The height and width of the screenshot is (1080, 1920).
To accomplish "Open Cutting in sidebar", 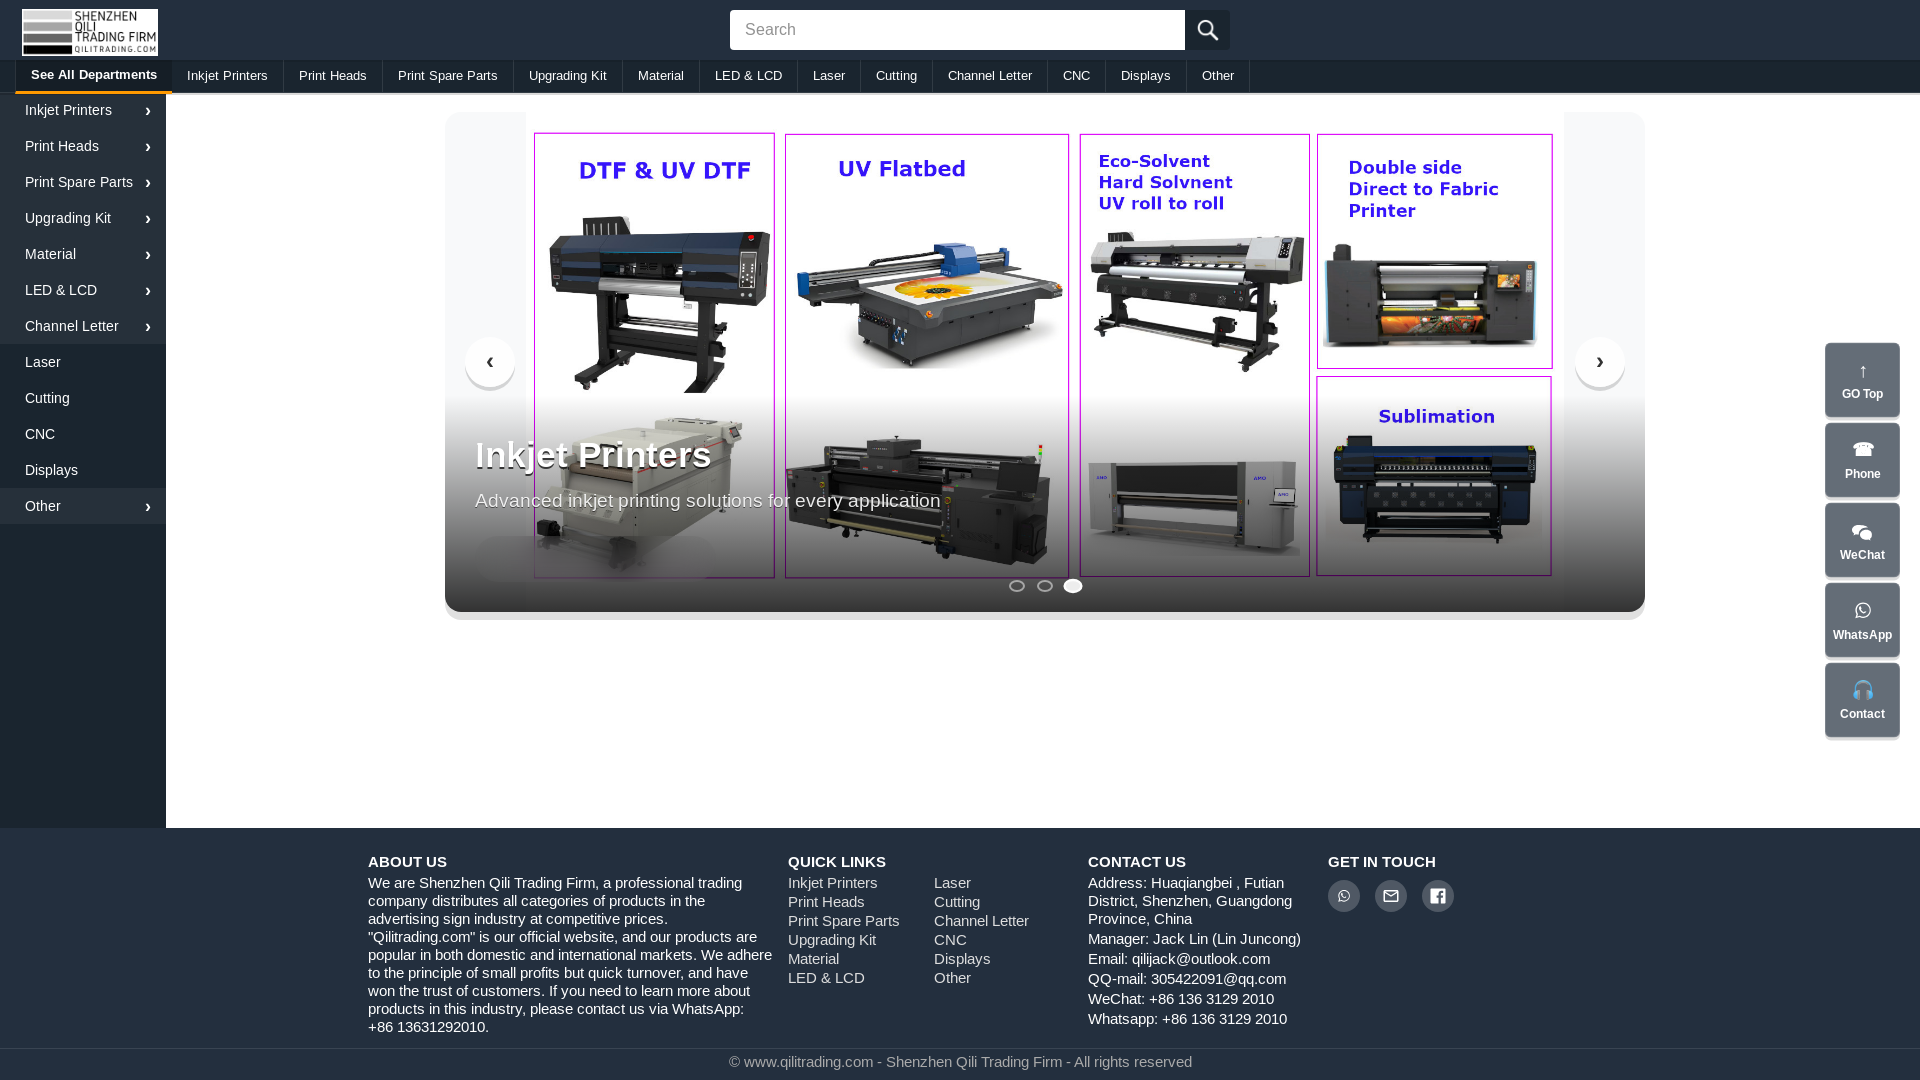I will click(x=83, y=398).
